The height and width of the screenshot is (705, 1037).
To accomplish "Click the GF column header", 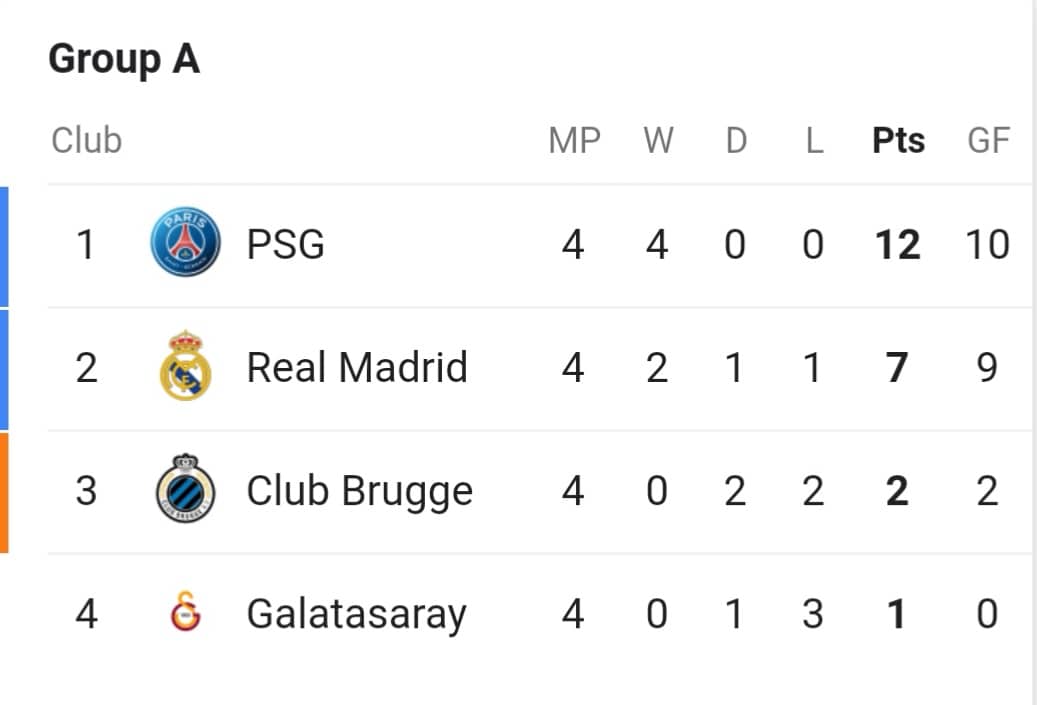I will pyautogui.click(x=989, y=140).
